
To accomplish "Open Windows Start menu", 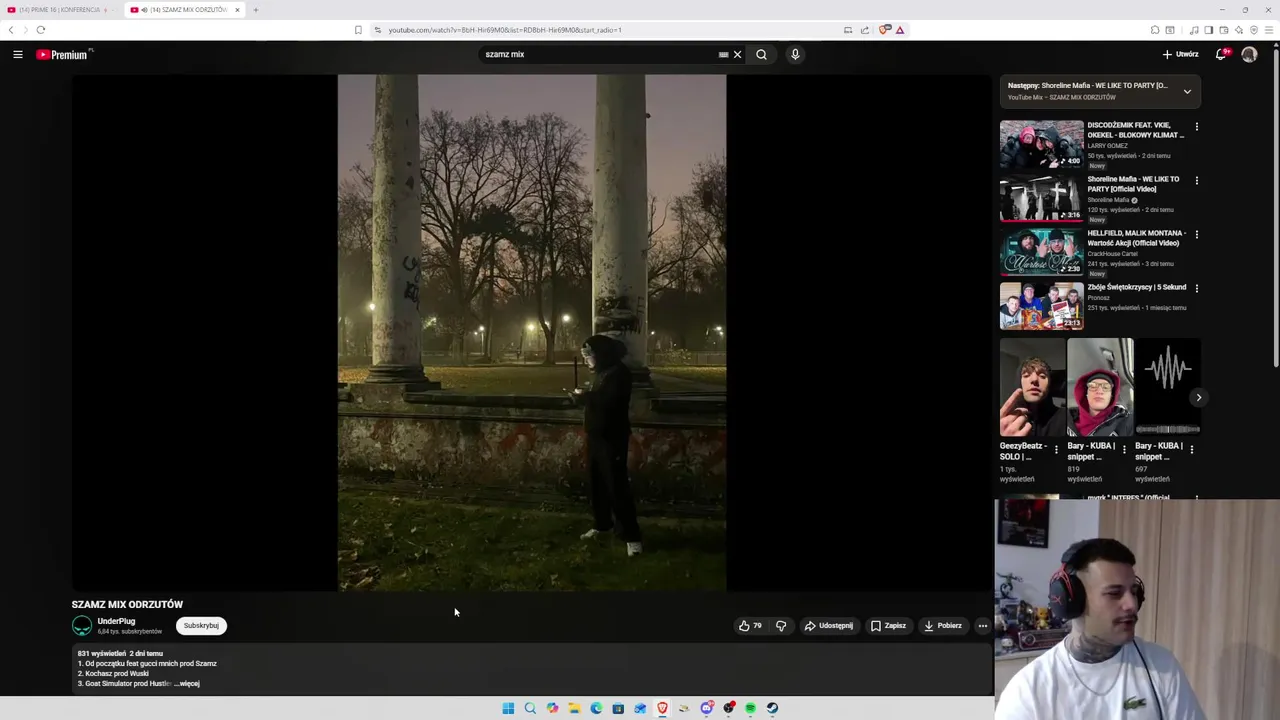I will coord(508,708).
